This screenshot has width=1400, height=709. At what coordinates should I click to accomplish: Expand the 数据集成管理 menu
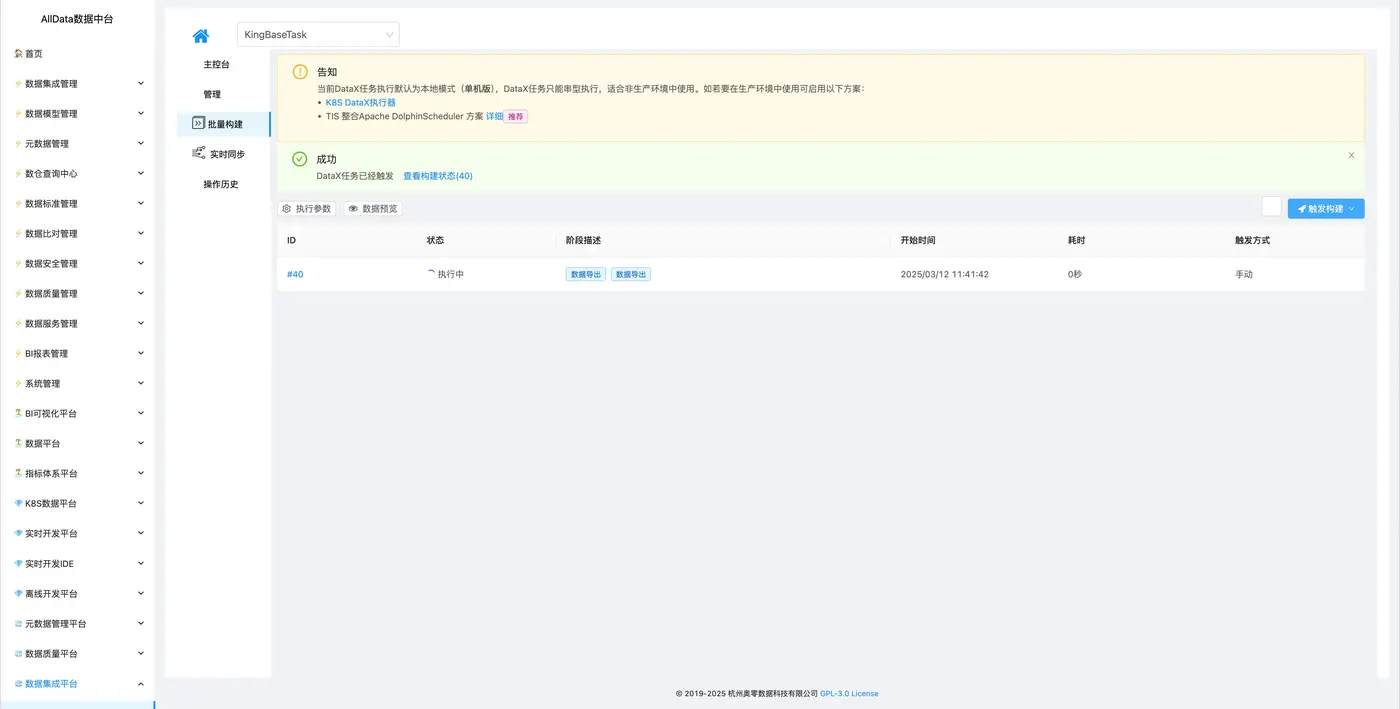click(x=141, y=83)
